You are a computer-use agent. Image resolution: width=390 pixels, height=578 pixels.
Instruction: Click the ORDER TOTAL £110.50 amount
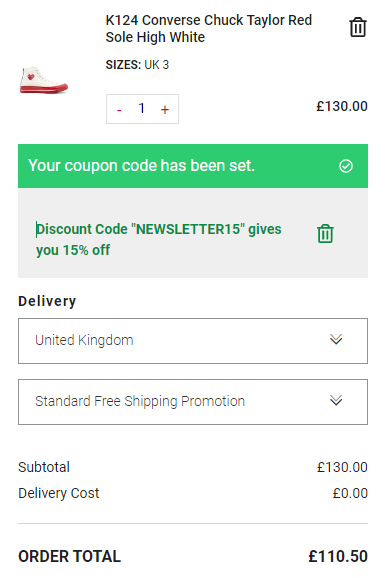click(338, 556)
